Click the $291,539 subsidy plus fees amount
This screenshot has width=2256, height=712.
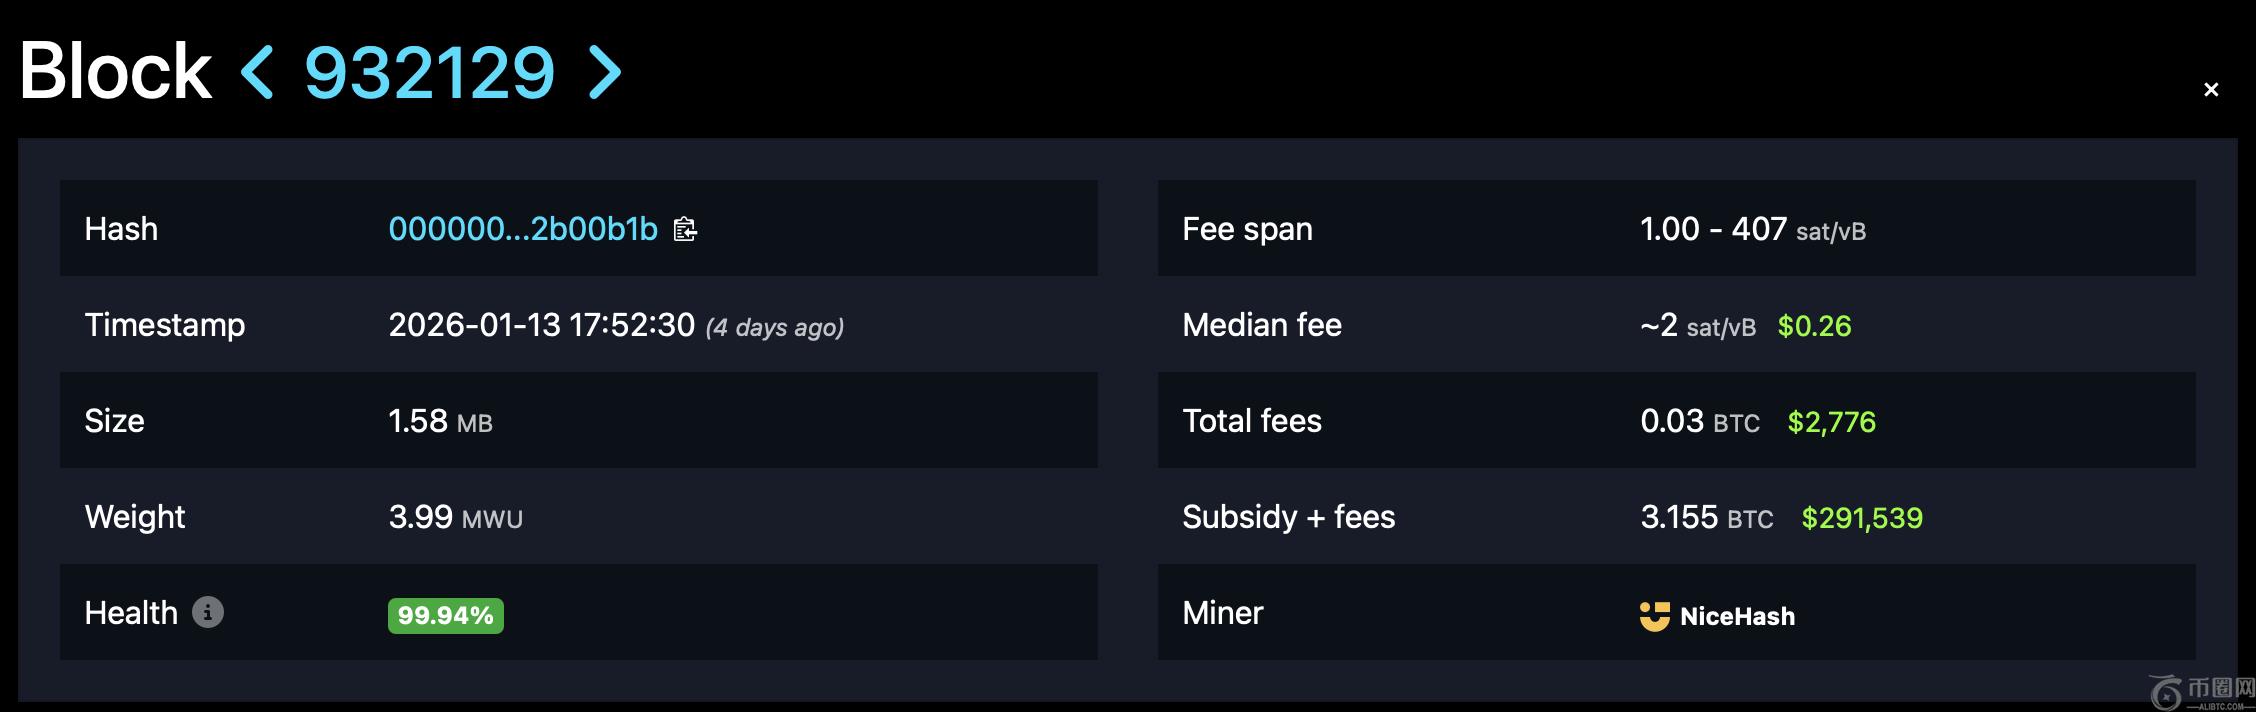1861,518
